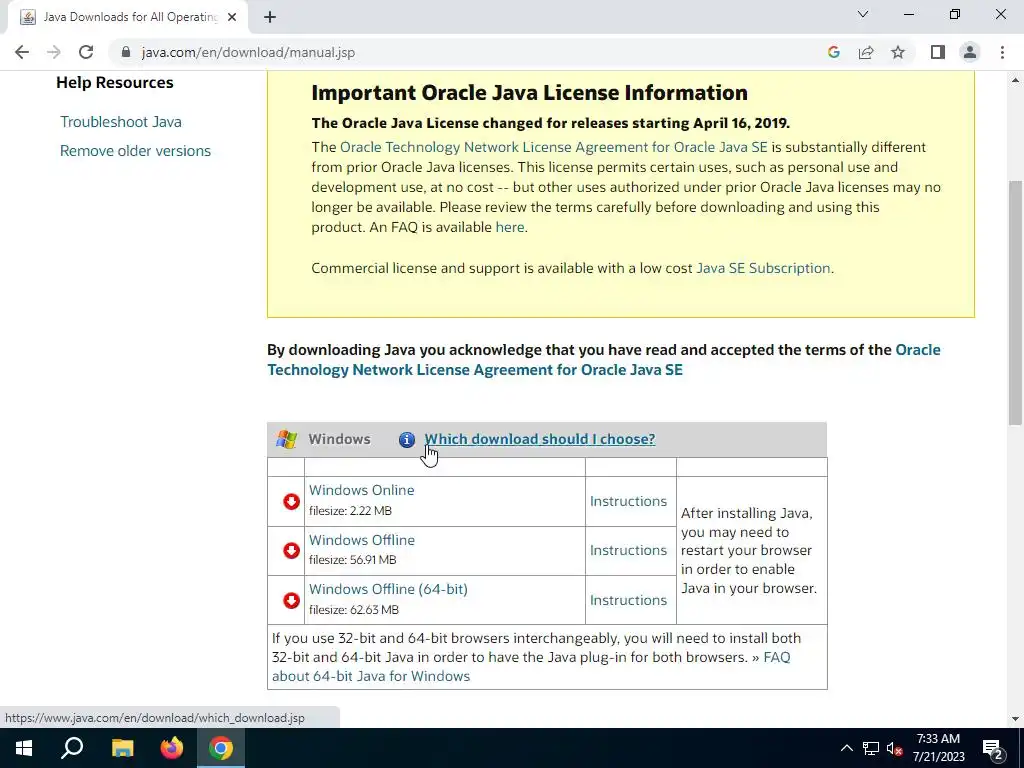Open the Remove older versions link
Screen dimensions: 1024x768
point(135,151)
